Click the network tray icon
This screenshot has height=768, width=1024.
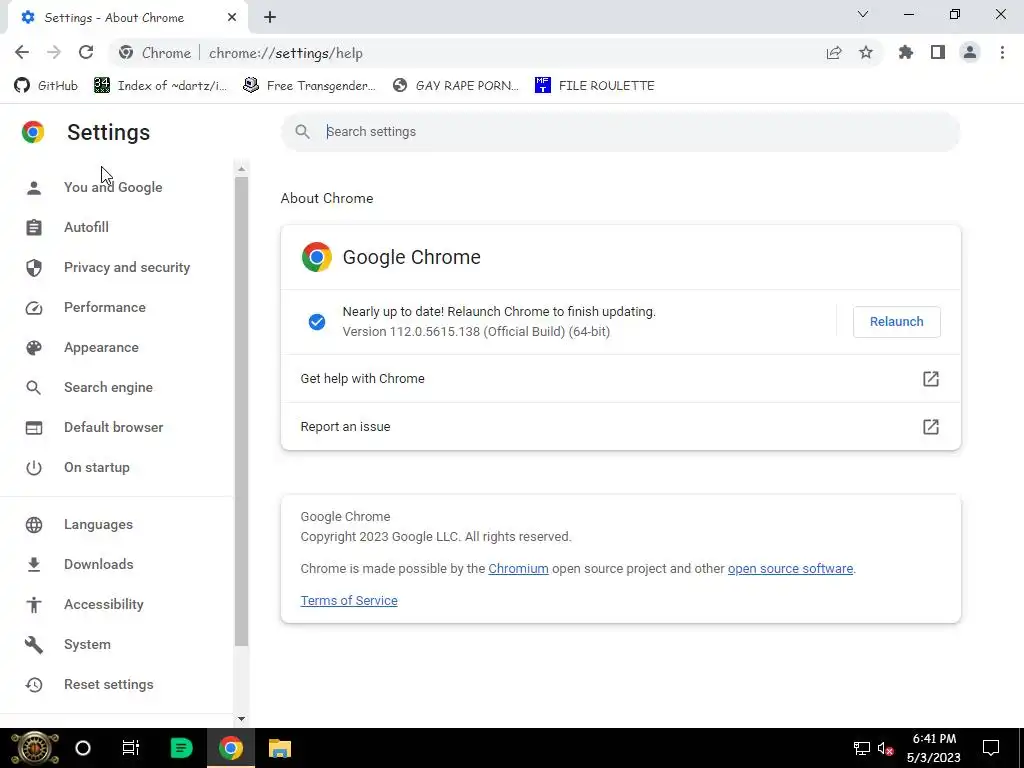(x=861, y=748)
